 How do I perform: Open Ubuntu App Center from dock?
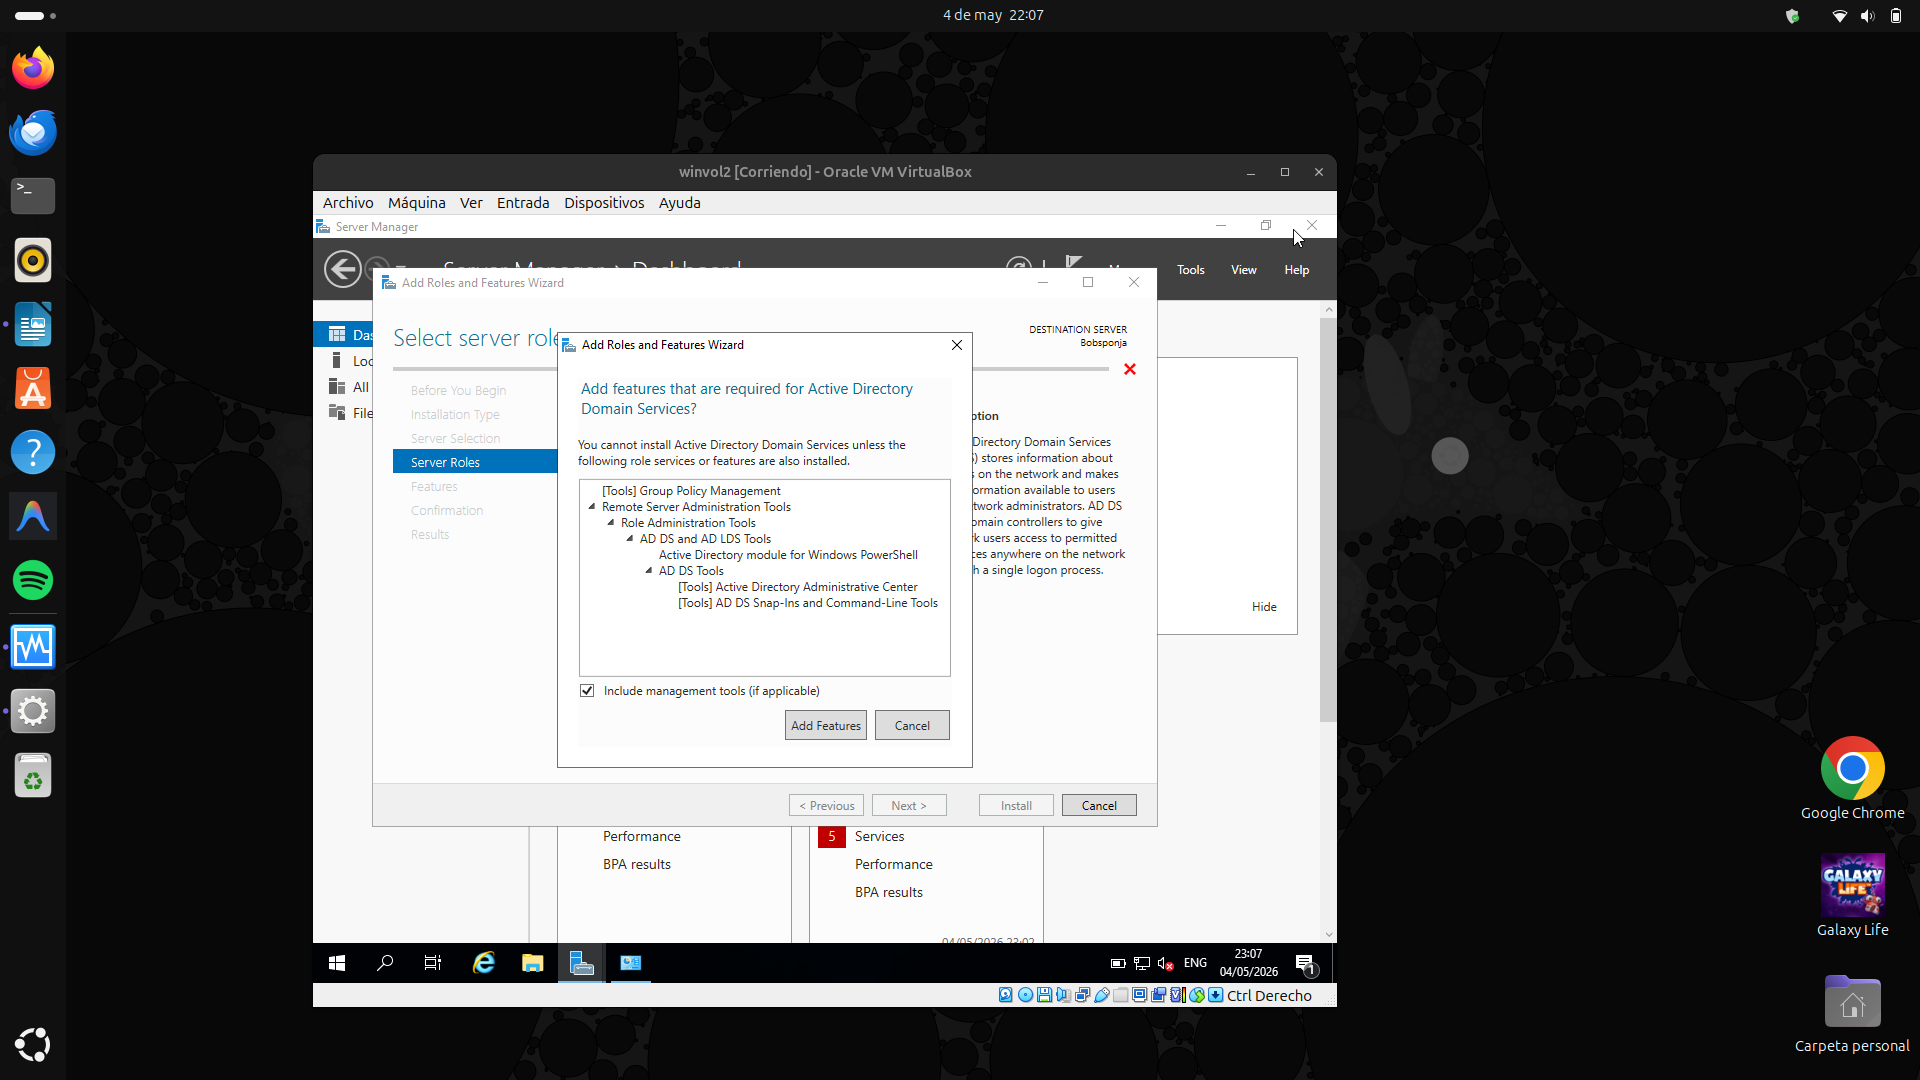pos(33,388)
